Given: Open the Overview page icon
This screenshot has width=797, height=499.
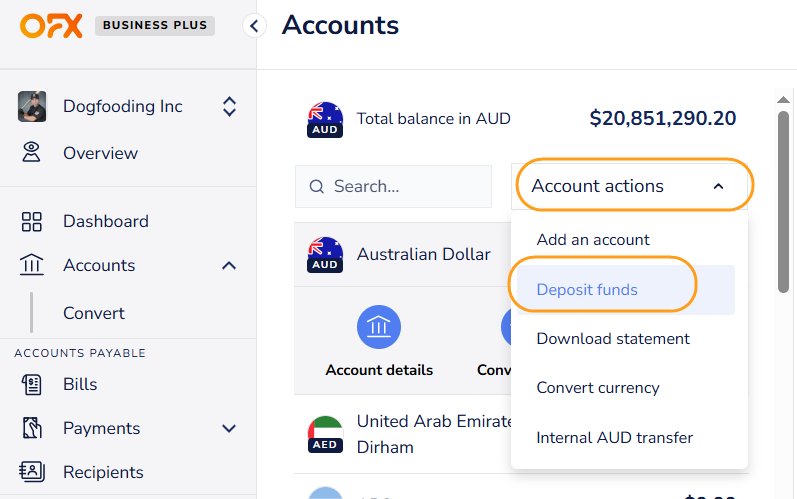Looking at the screenshot, I should [32, 153].
